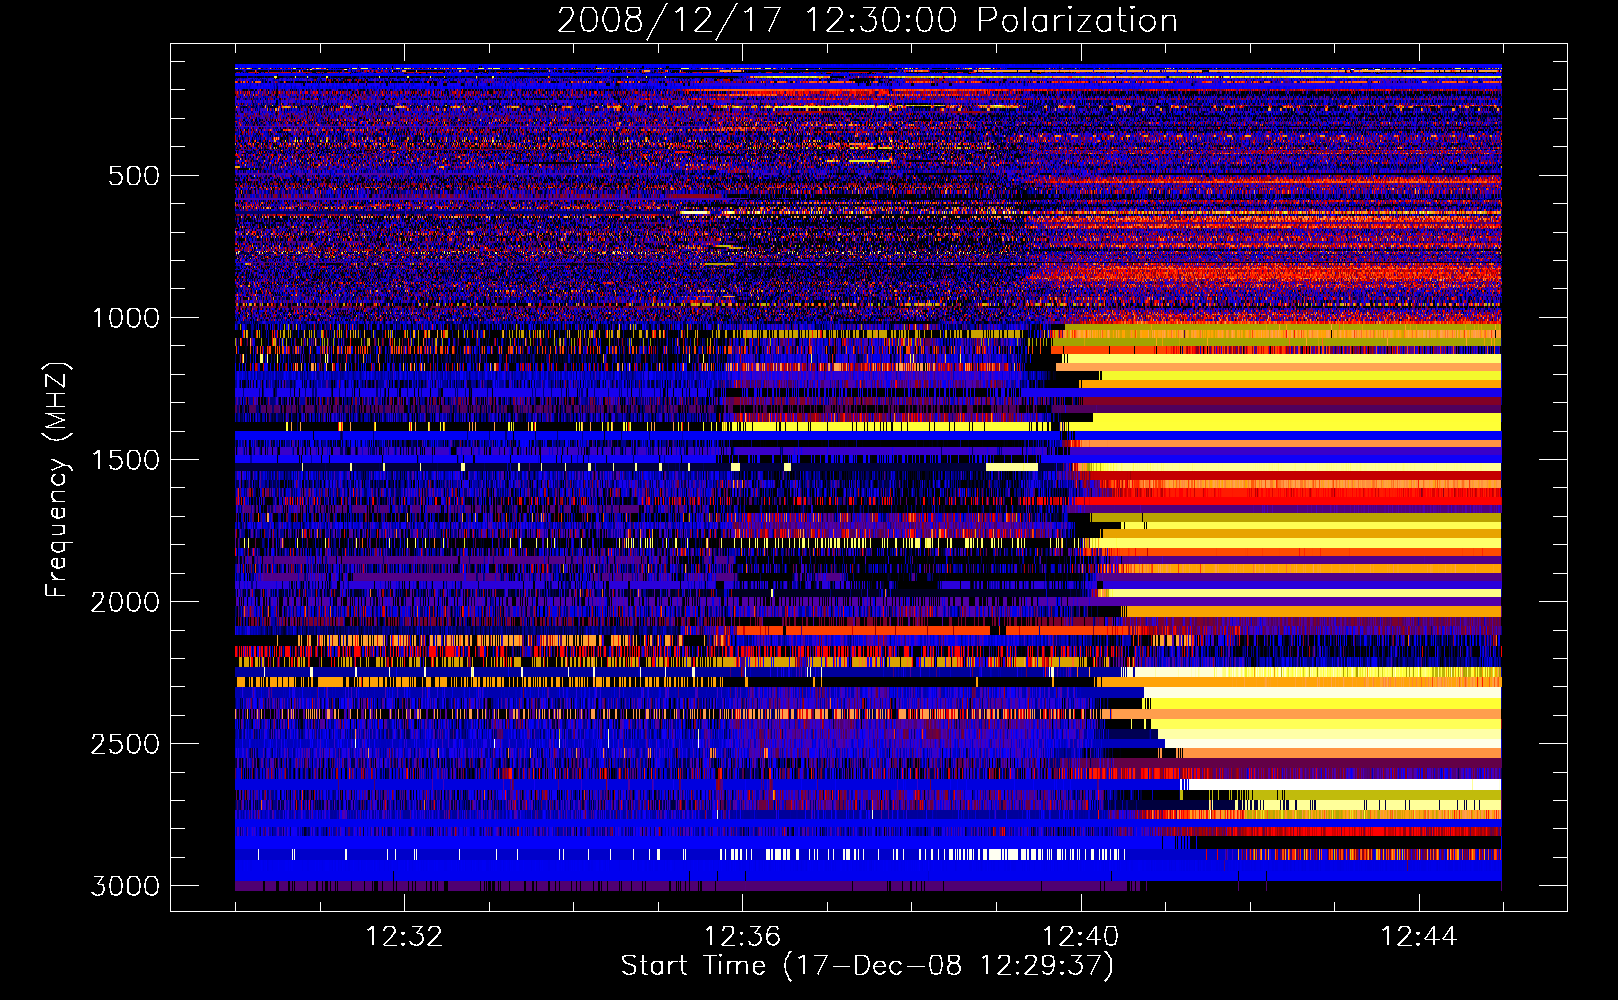Click the 'Frequency (MHZ)' y-axis label

point(57,480)
